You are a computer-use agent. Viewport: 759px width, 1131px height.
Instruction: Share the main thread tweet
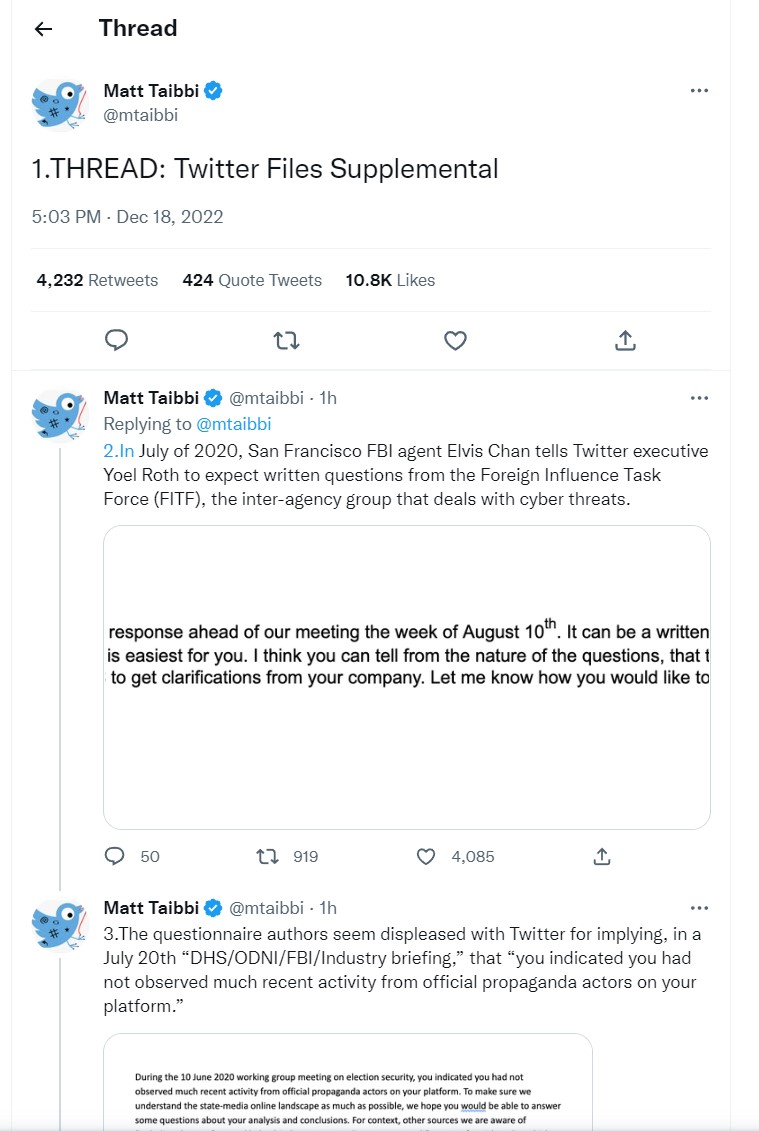(x=625, y=340)
